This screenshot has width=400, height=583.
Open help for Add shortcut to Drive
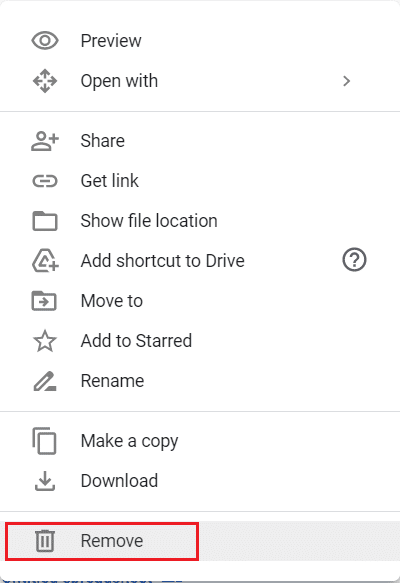[x=354, y=260]
